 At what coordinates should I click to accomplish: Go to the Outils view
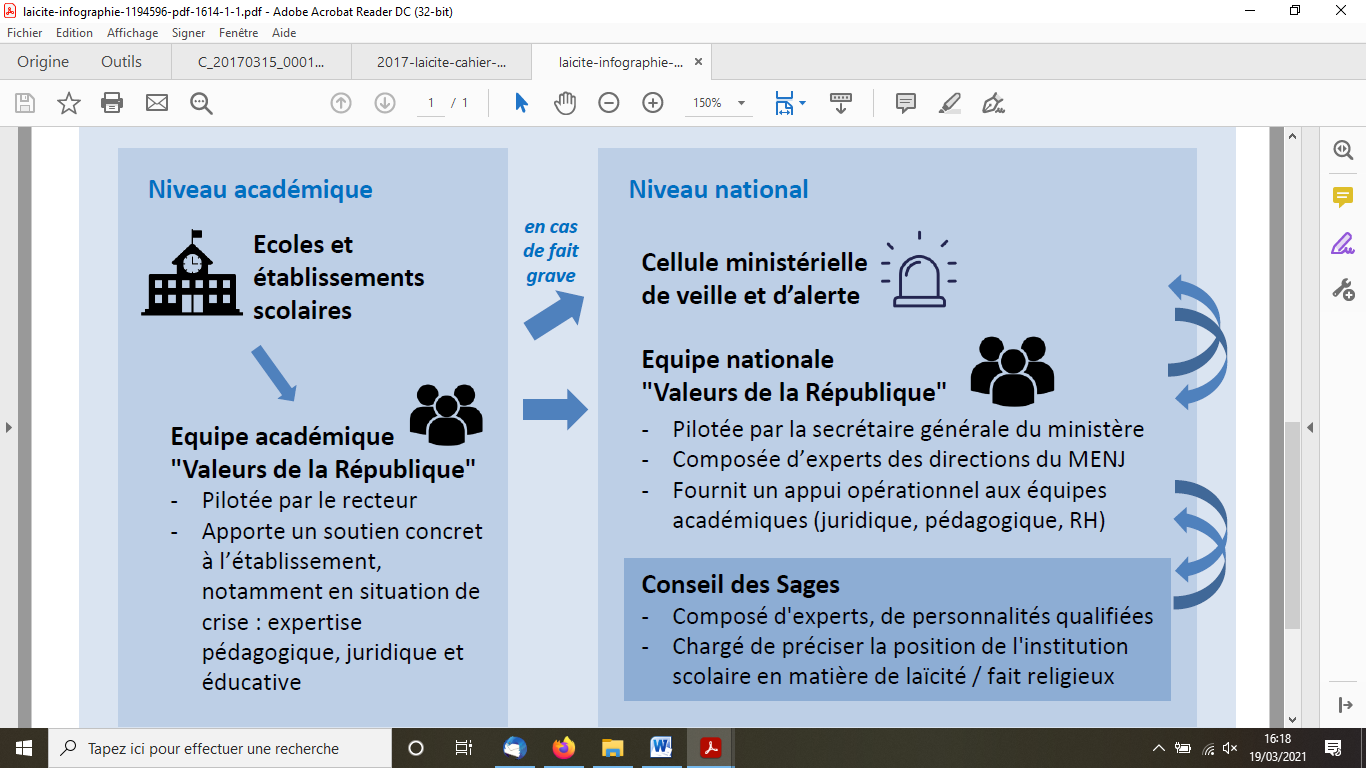[x=121, y=62]
